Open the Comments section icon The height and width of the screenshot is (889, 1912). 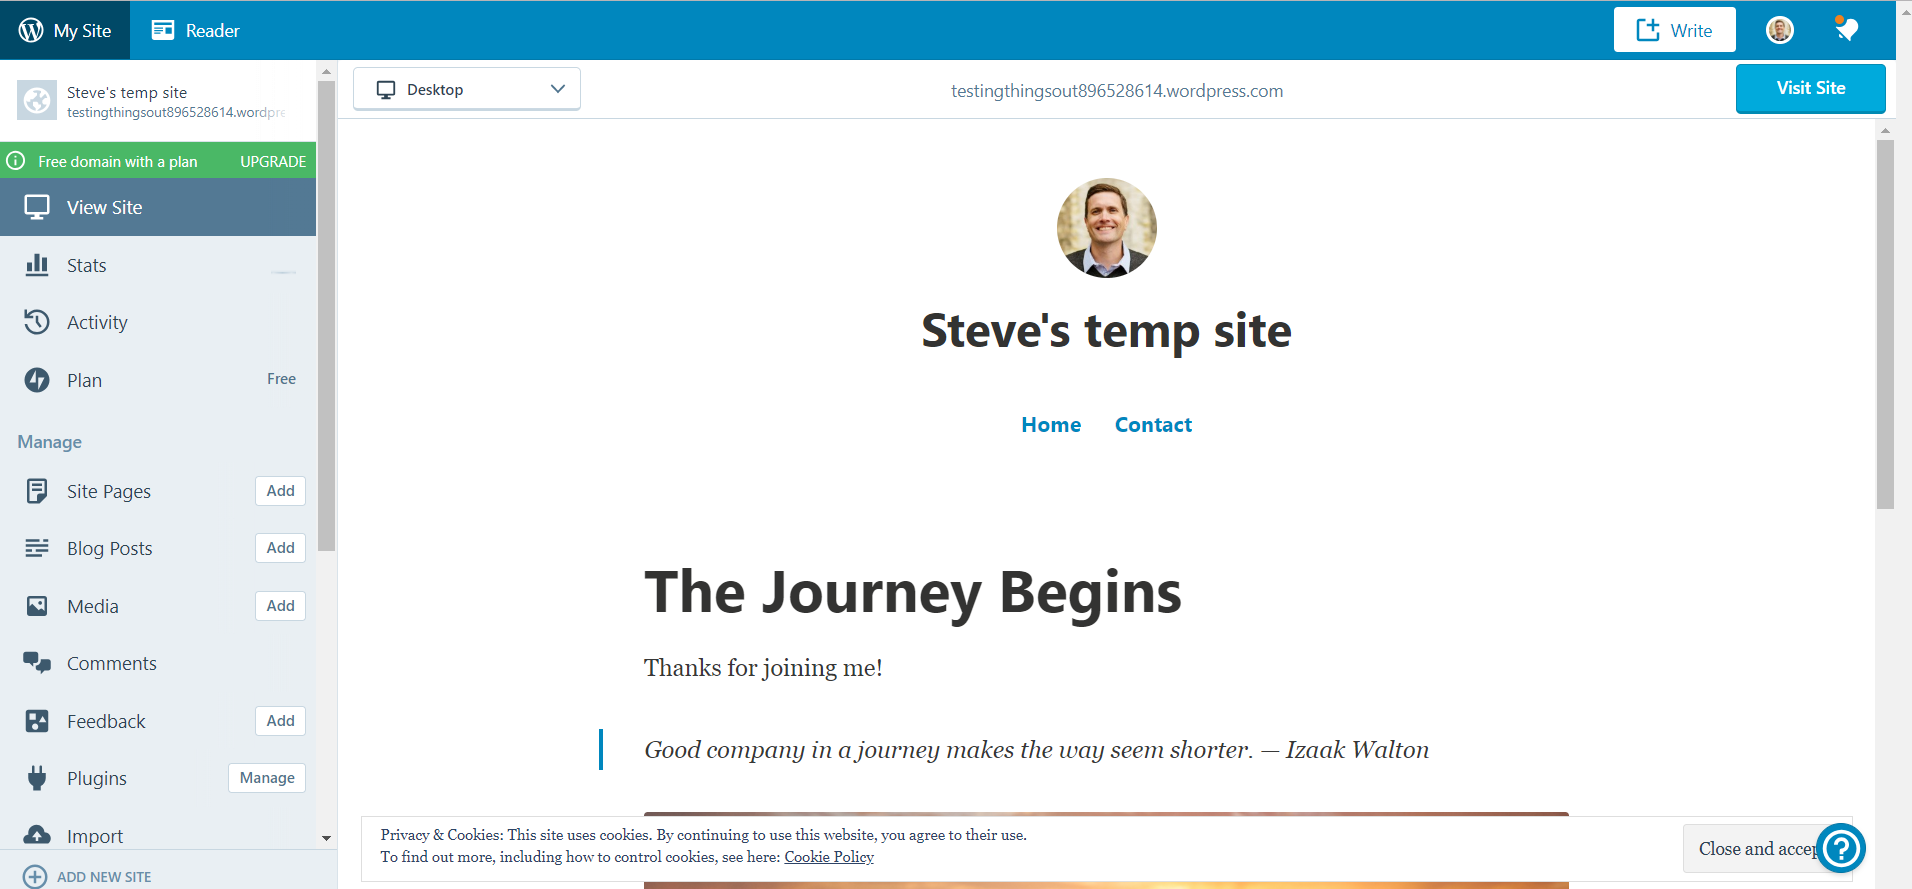point(37,663)
